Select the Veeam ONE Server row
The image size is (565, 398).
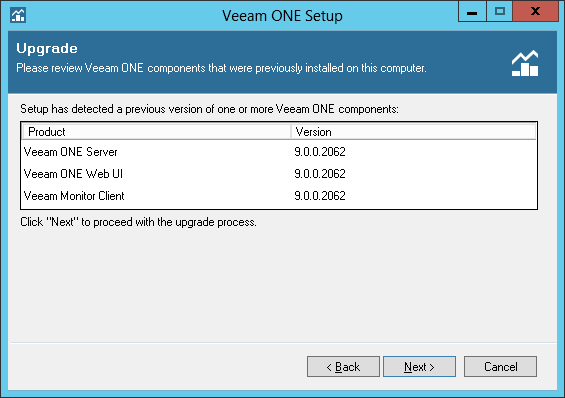pyautogui.click(x=279, y=152)
